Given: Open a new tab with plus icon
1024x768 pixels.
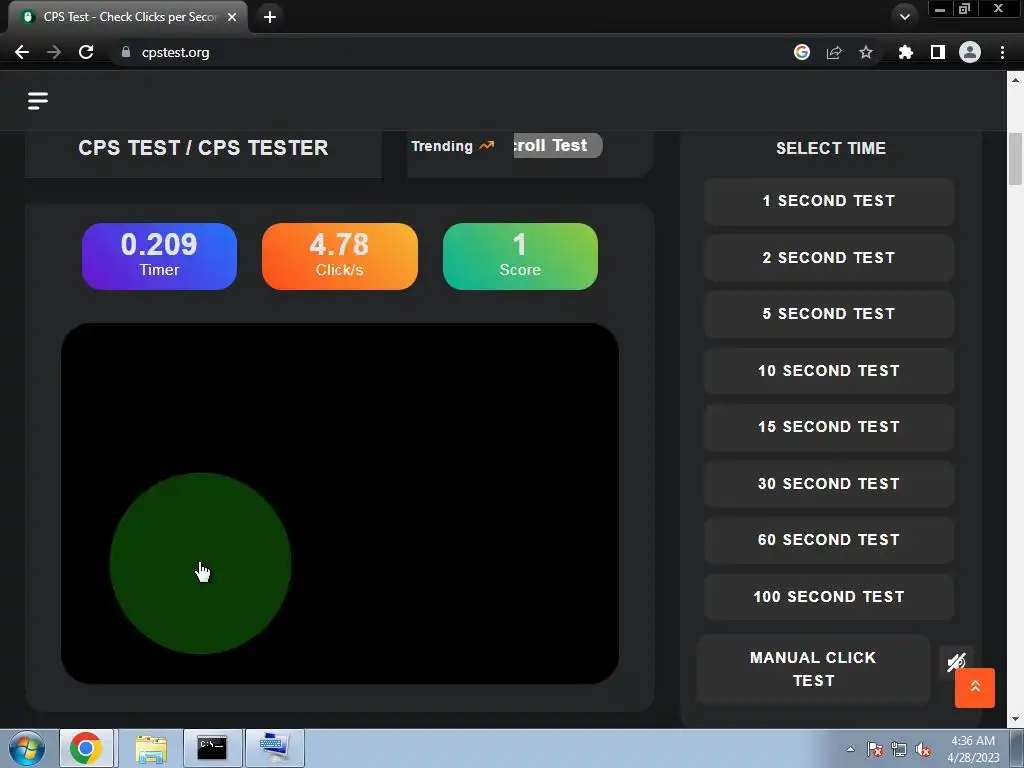Looking at the screenshot, I should pyautogui.click(x=270, y=17).
